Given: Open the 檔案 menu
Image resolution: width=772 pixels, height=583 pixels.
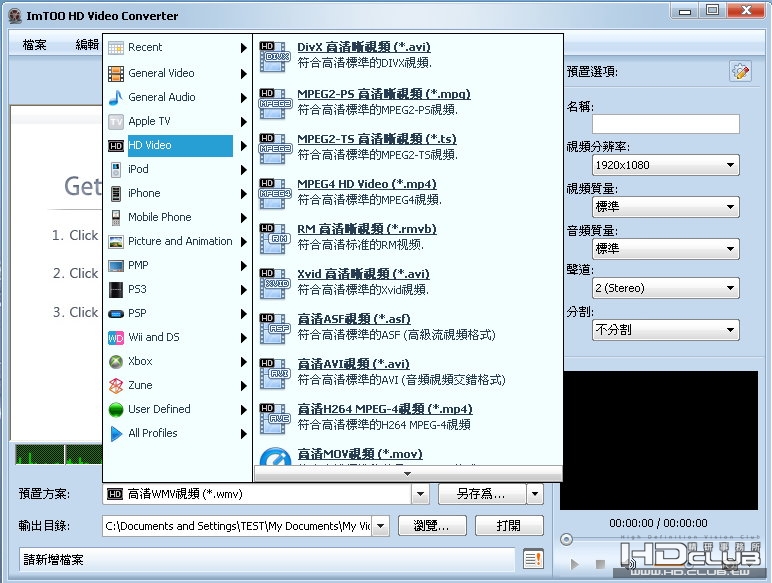Looking at the screenshot, I should point(34,45).
